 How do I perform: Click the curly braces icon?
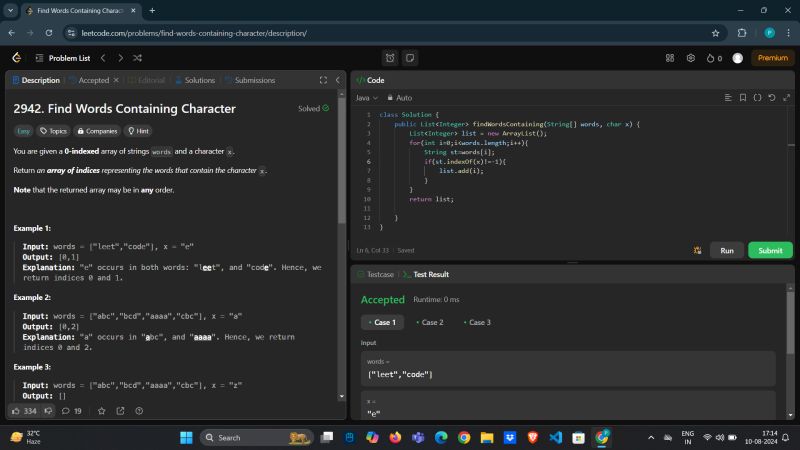758,97
